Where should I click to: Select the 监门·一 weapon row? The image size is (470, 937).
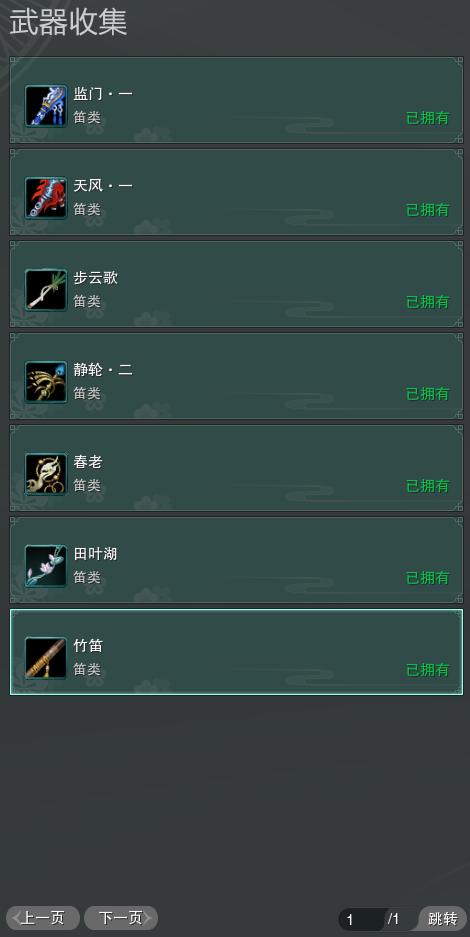(x=236, y=100)
